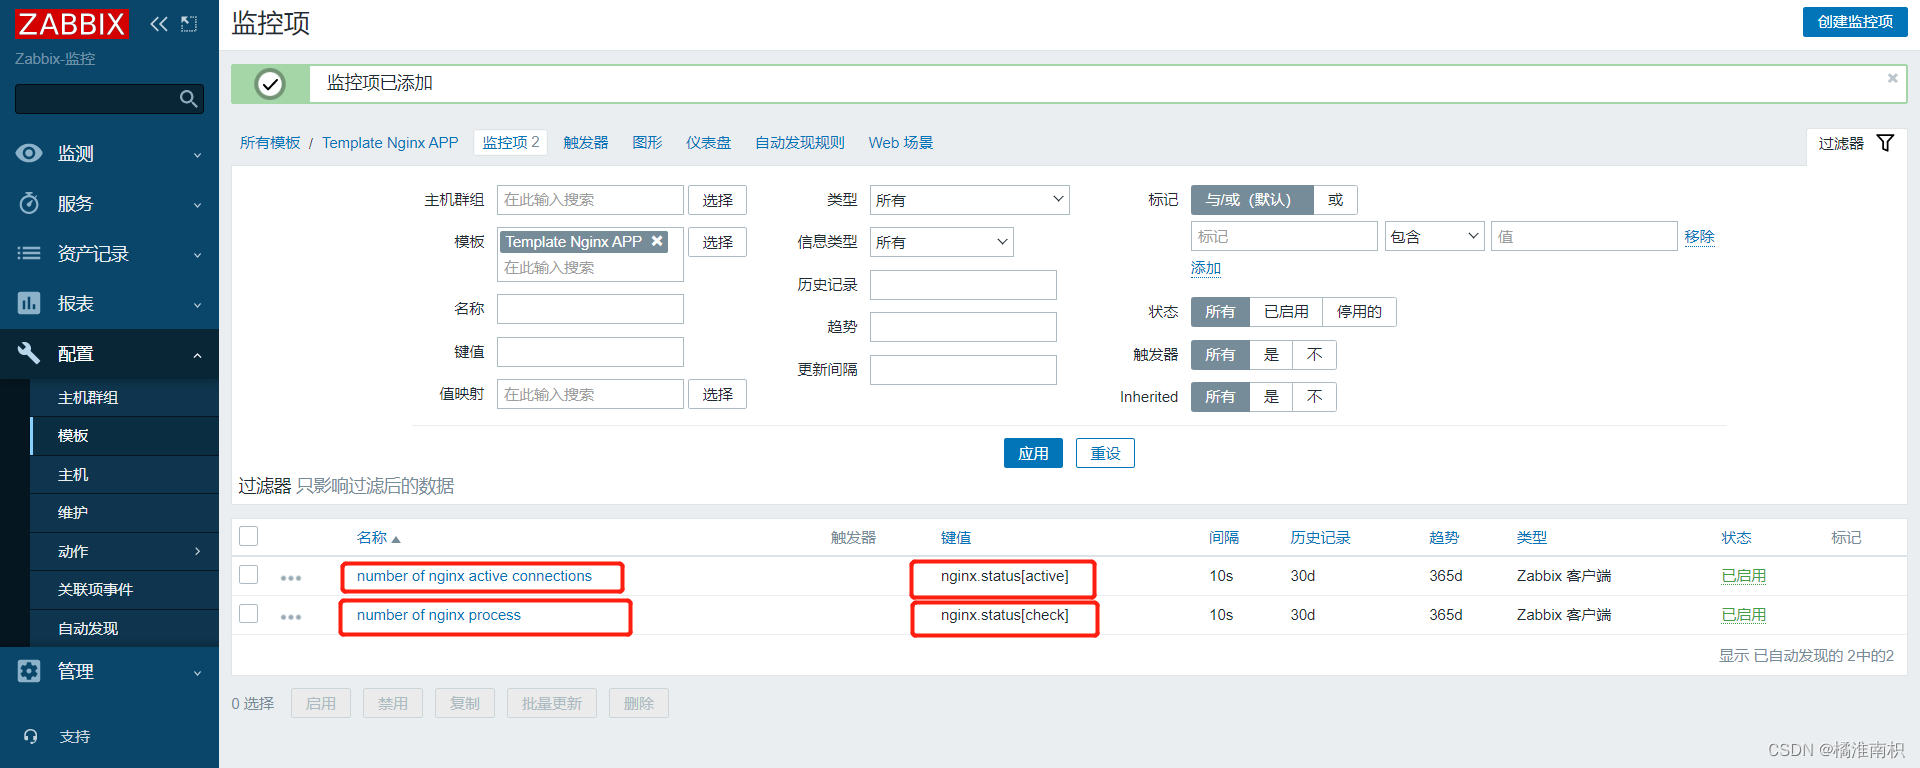Open the actions menu for the nginx process row

tap(291, 617)
